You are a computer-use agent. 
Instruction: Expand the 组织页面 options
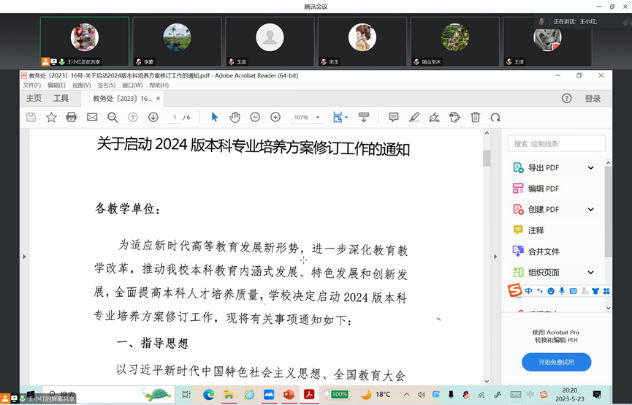click(x=590, y=272)
